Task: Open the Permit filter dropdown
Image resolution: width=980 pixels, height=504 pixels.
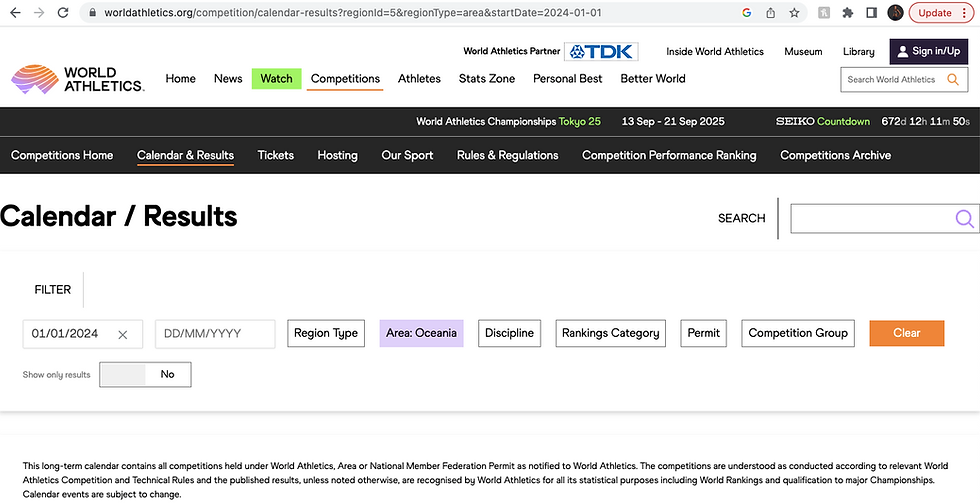Action: [x=704, y=333]
